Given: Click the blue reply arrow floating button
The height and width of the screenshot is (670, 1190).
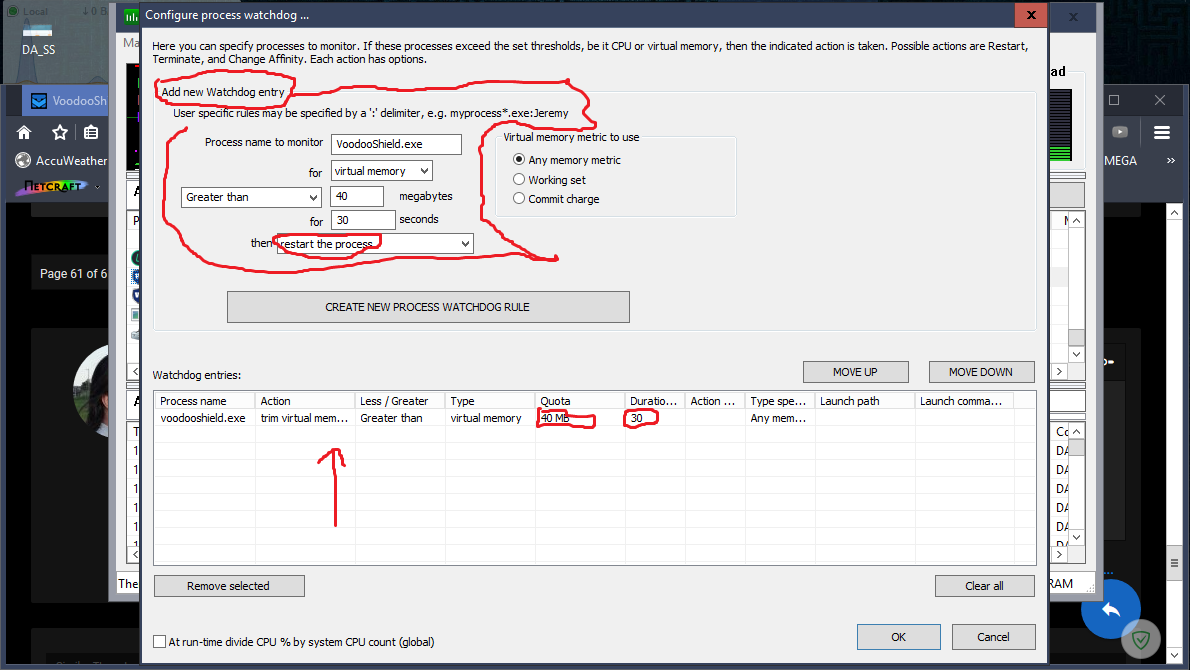Looking at the screenshot, I should tap(1110, 609).
